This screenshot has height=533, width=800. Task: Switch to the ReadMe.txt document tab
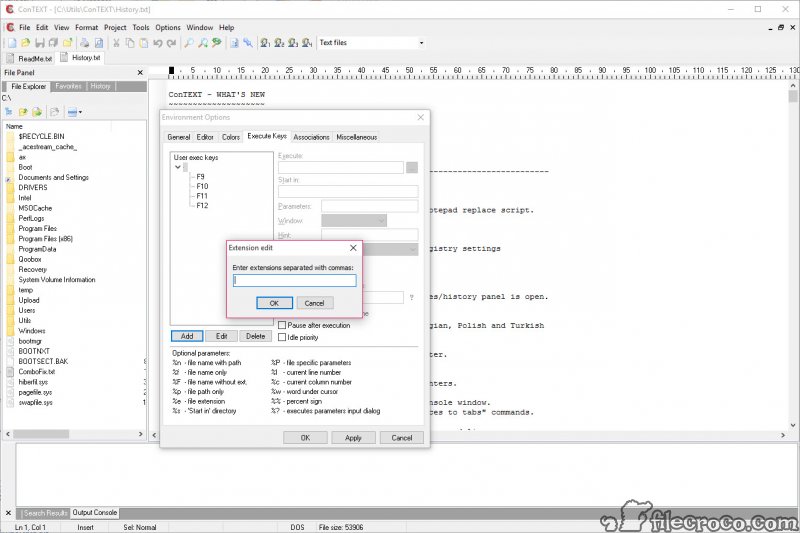click(x=30, y=59)
